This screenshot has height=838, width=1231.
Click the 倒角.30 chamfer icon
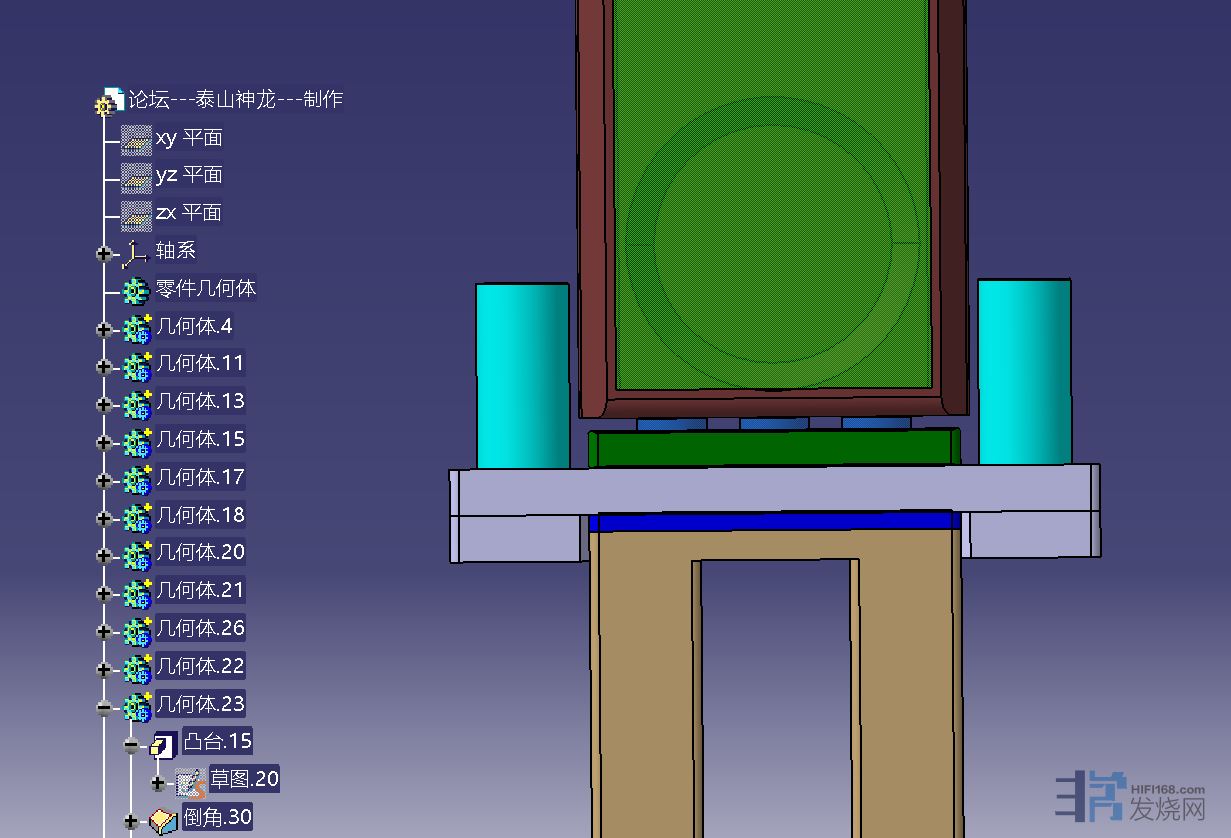(163, 820)
